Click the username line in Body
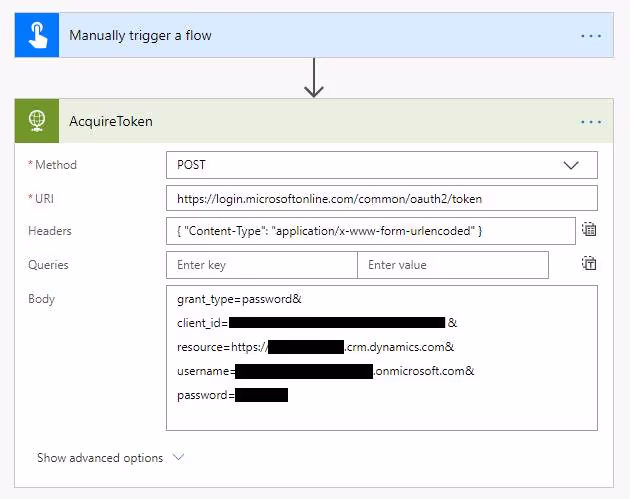The image size is (630, 499). point(325,371)
